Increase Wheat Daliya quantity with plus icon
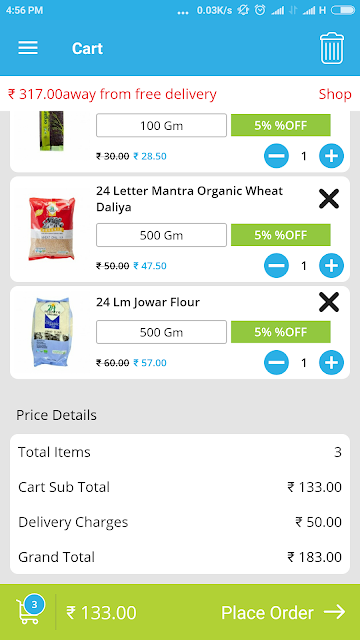Screen dimensions: 360x640 331,266
